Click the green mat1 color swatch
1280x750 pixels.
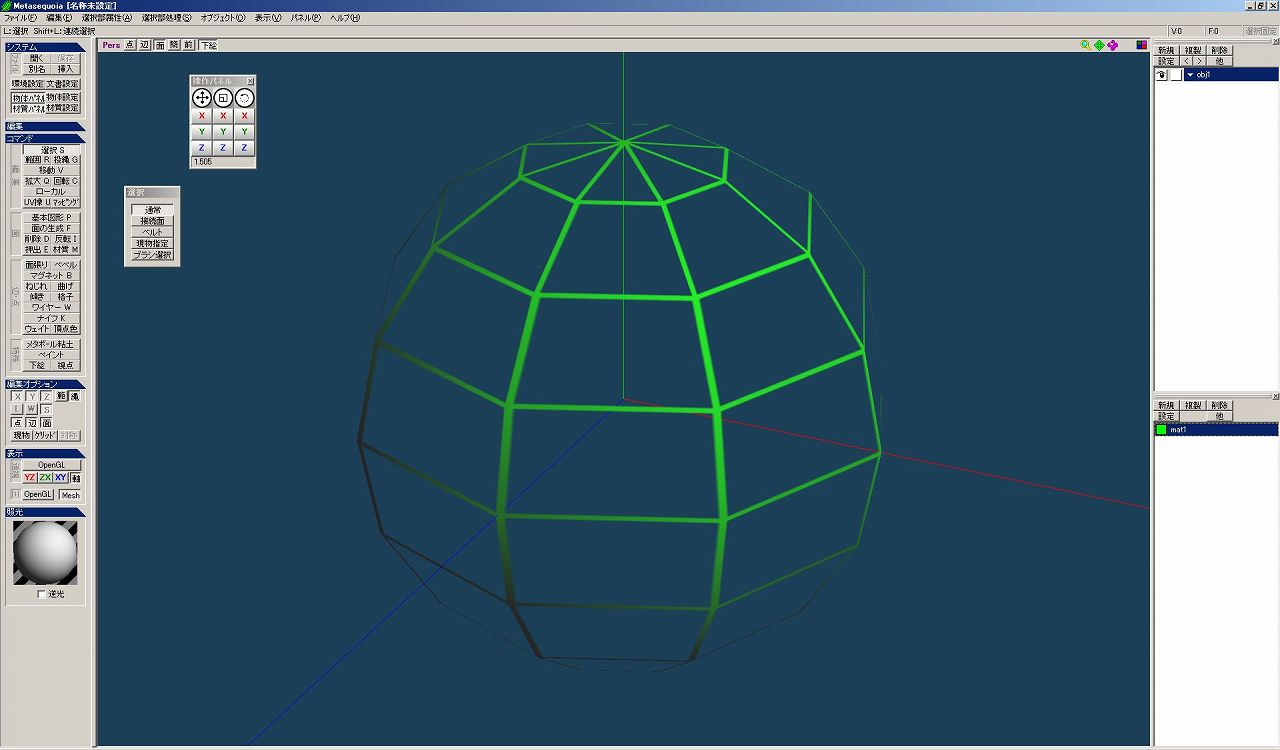tap(1162, 430)
